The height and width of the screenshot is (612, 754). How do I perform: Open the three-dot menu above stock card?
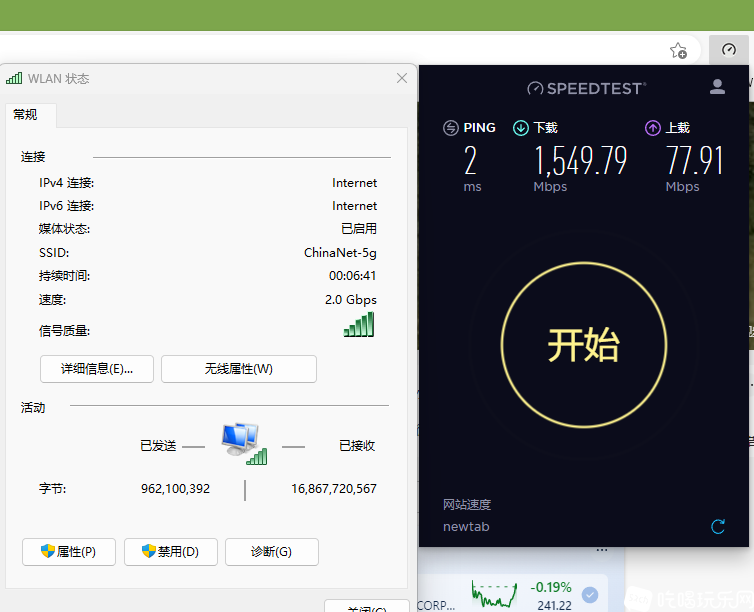[x=602, y=550]
